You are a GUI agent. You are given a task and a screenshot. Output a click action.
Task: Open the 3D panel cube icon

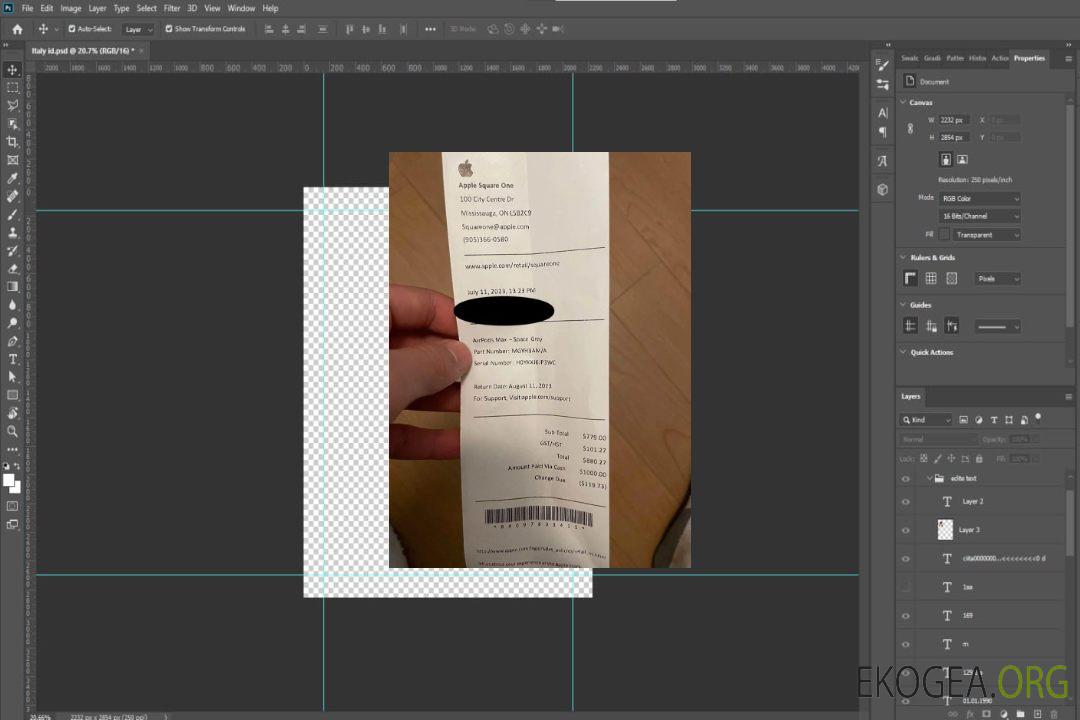point(882,189)
